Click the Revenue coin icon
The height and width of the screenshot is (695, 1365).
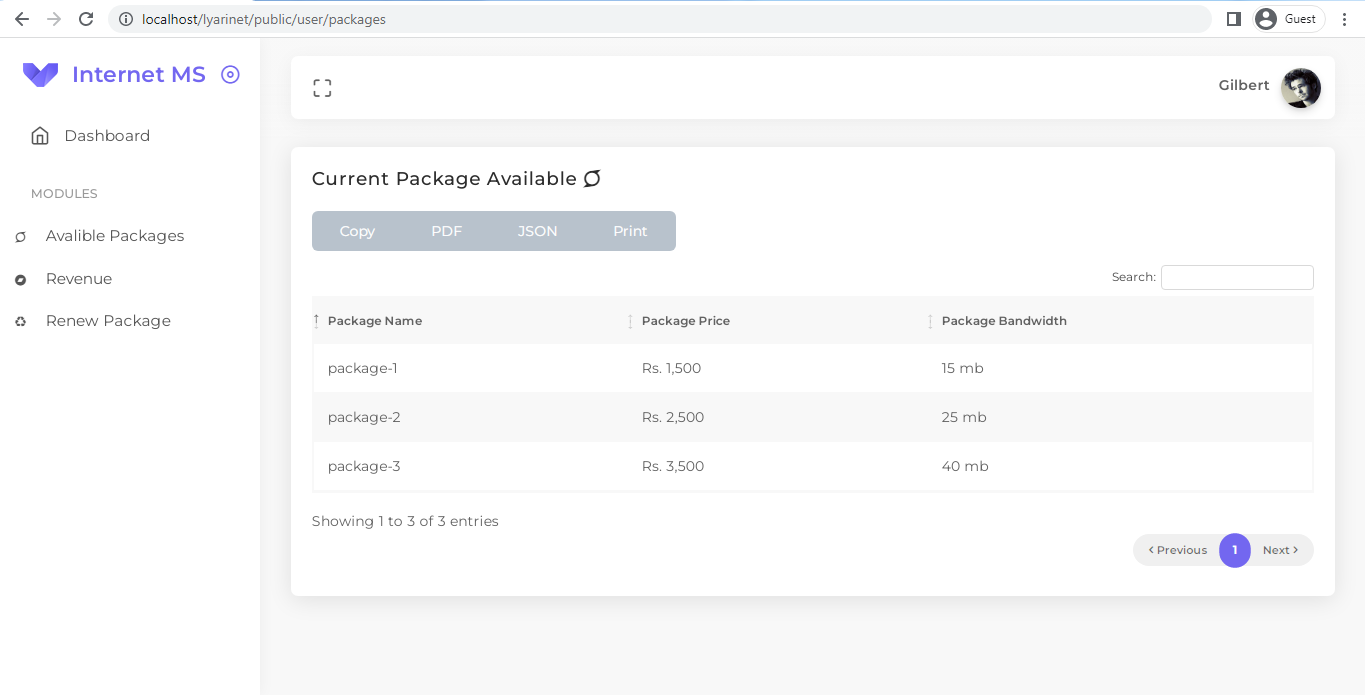(20, 279)
